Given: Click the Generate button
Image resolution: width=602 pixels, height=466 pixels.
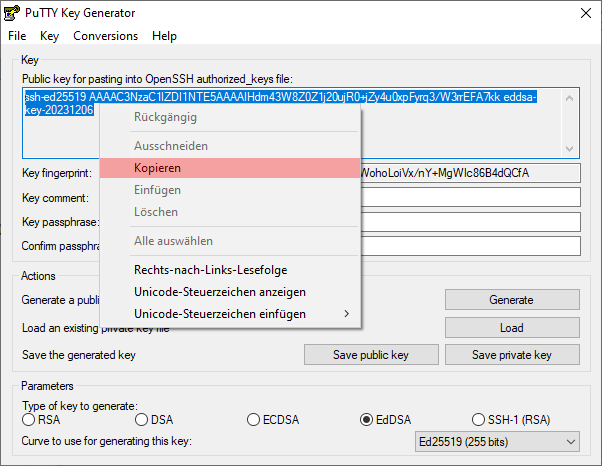Looking at the screenshot, I should pos(512,300).
